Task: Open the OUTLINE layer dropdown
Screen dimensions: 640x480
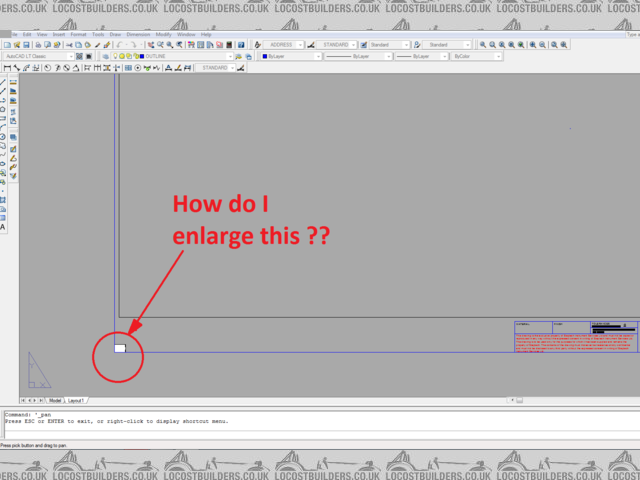Action: tap(185, 57)
